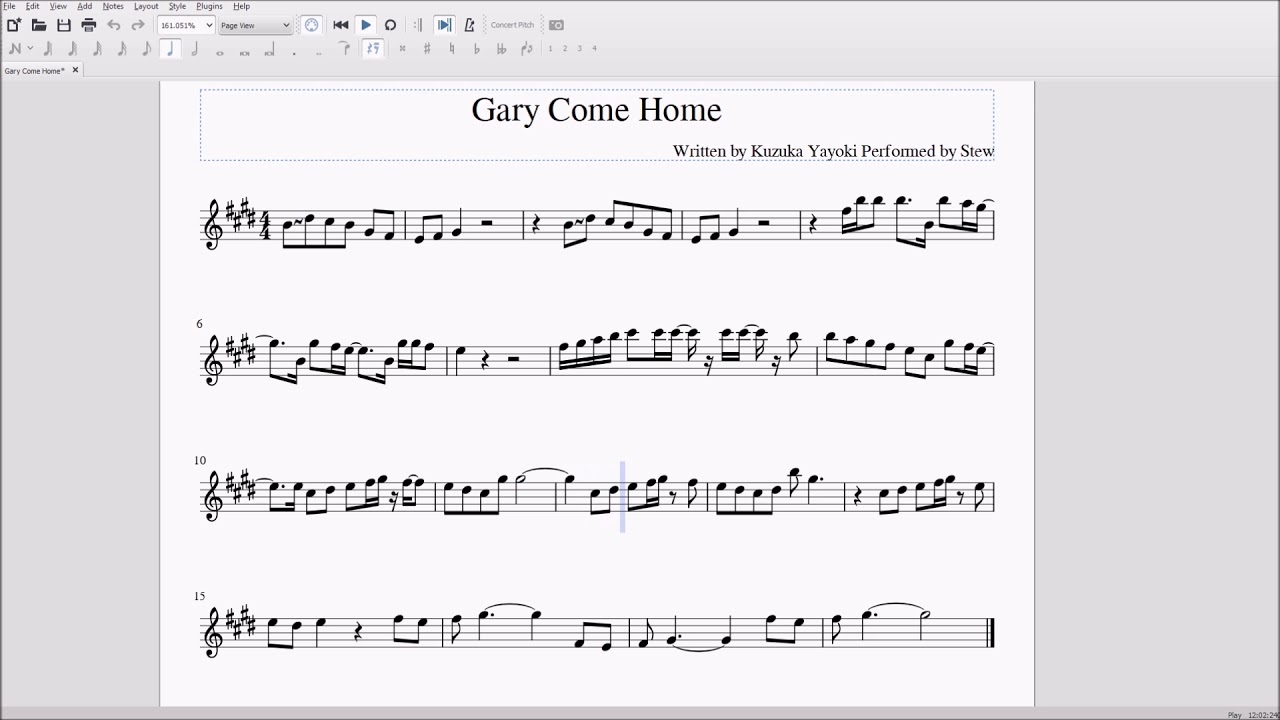Screen dimensions: 1280x720
Task: Click measure number 6 on the score
Action: [199, 324]
